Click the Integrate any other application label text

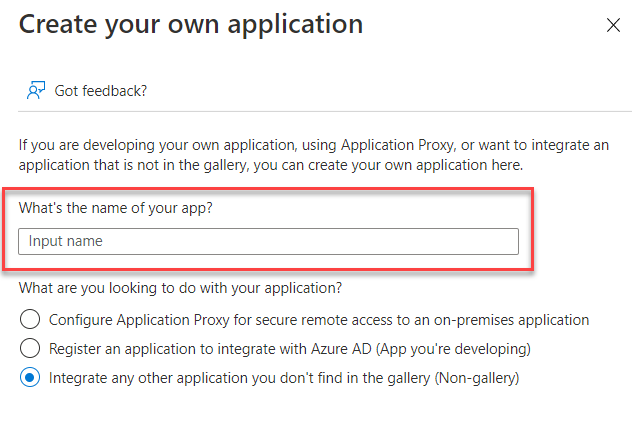(284, 378)
